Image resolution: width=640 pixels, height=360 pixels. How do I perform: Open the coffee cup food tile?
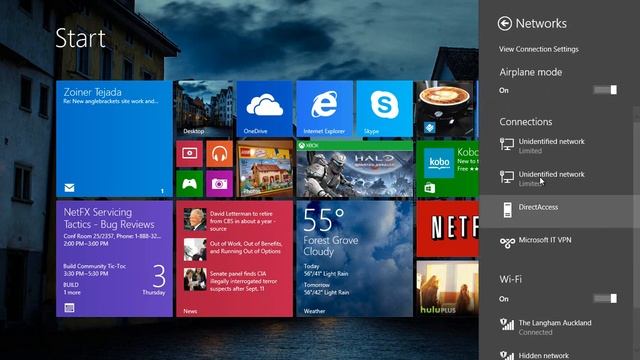pos(446,109)
